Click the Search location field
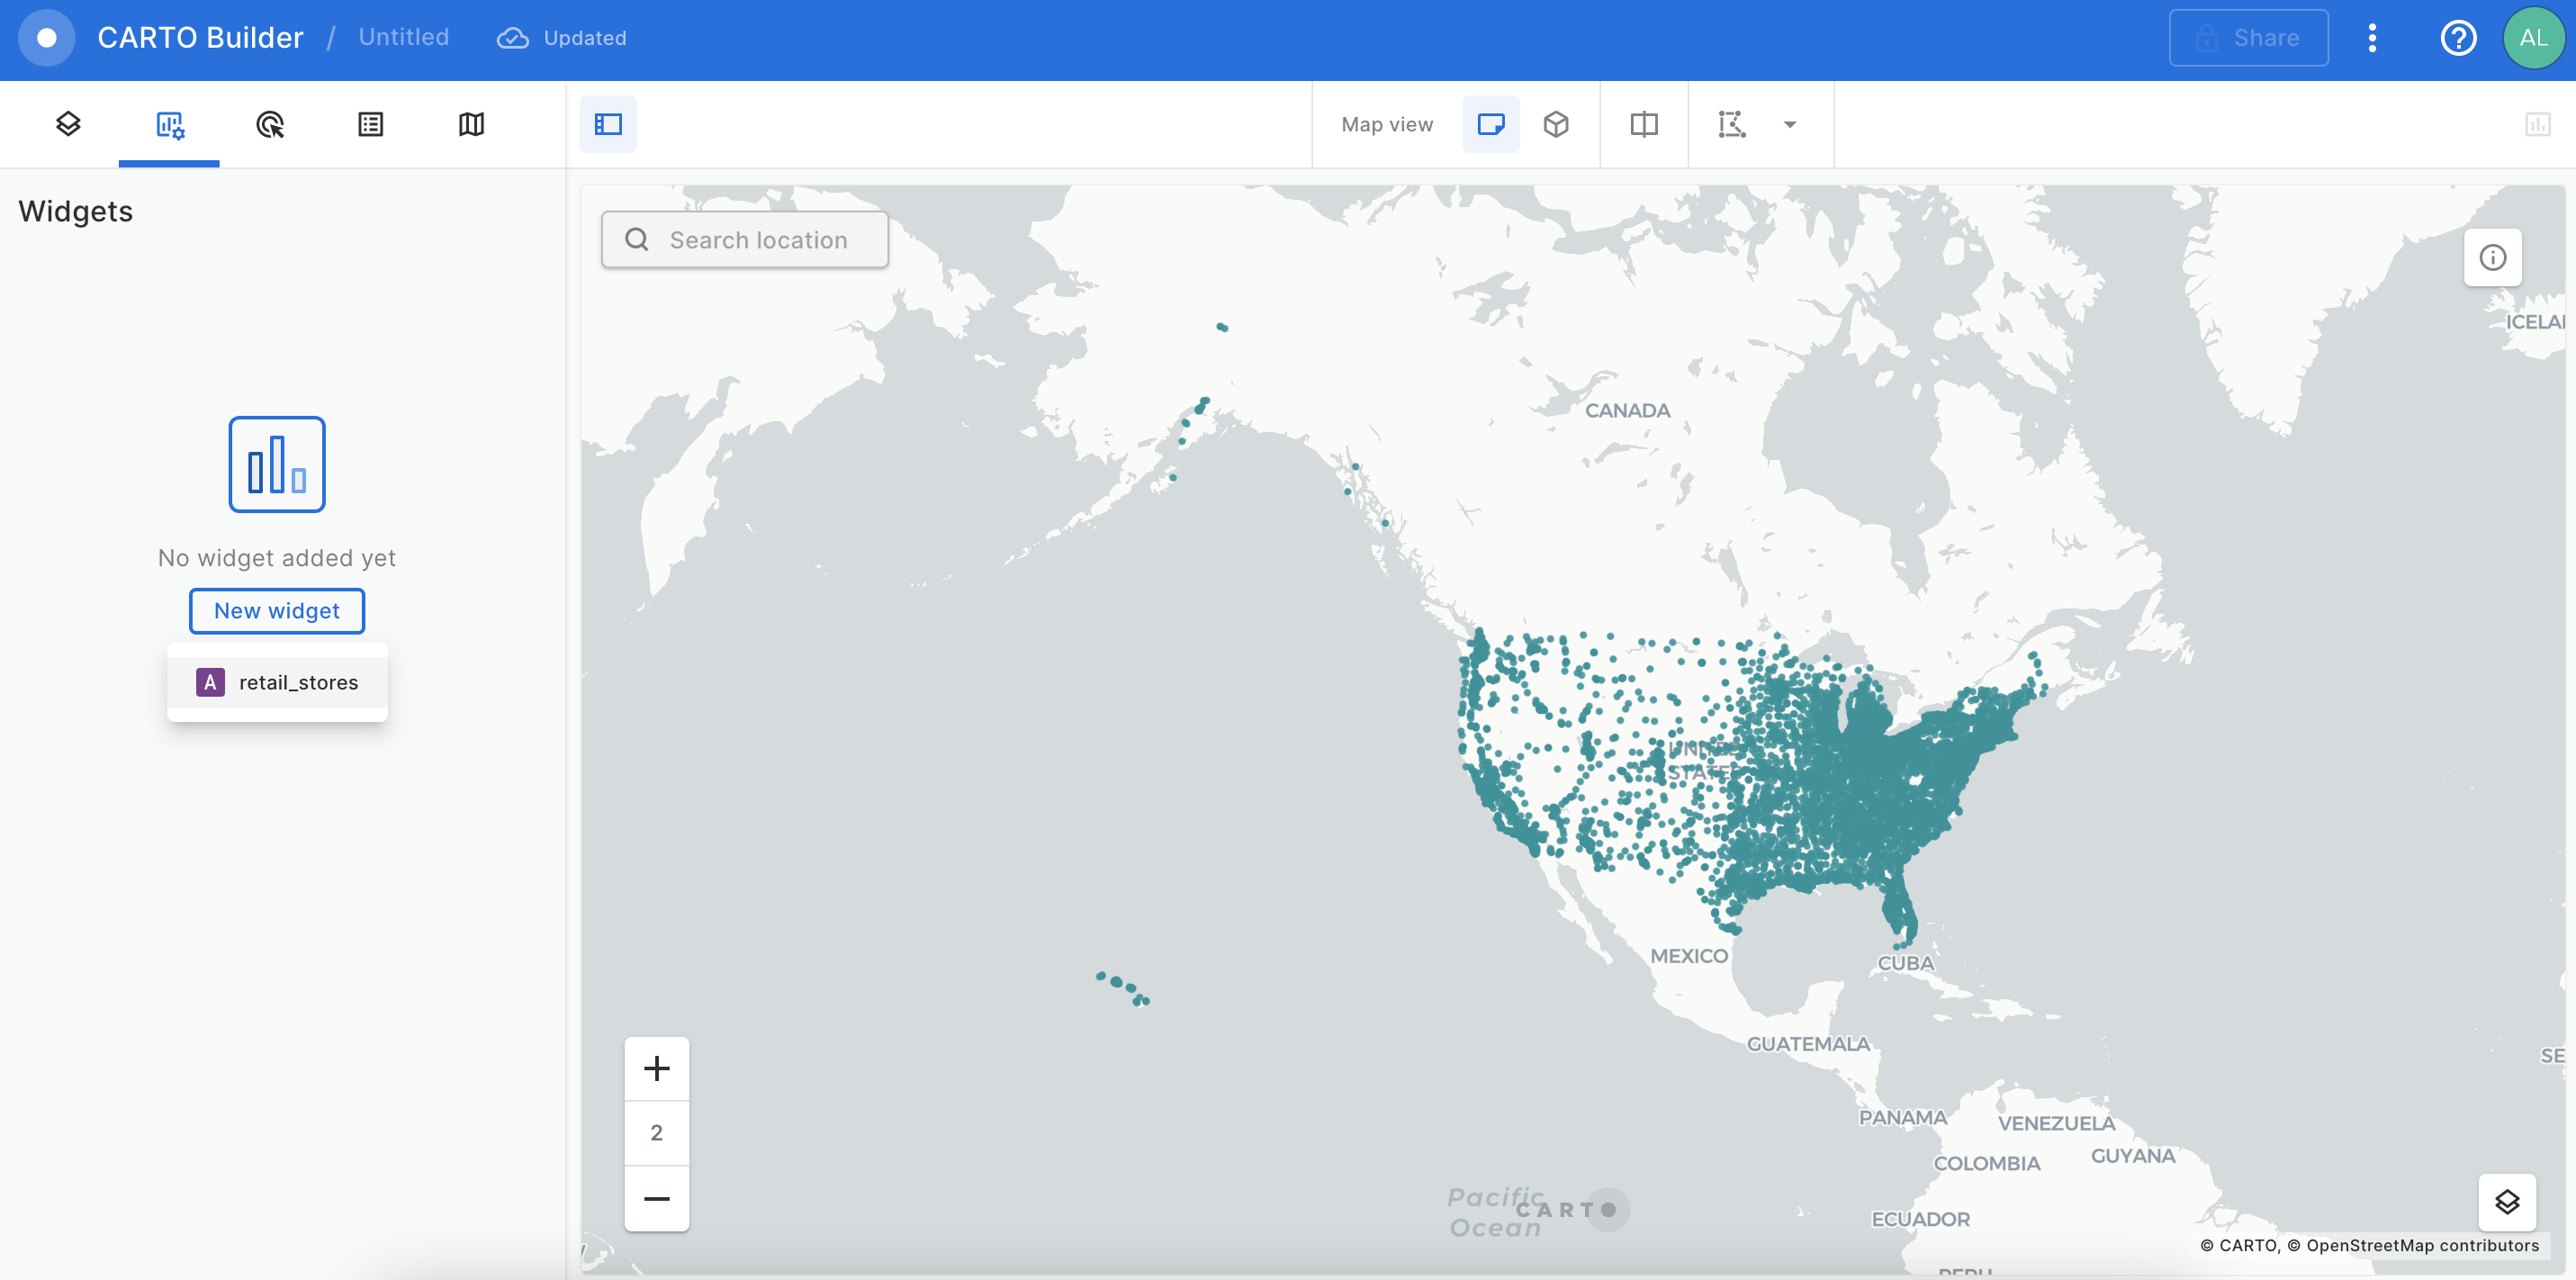The height and width of the screenshot is (1280, 2576). pos(757,240)
